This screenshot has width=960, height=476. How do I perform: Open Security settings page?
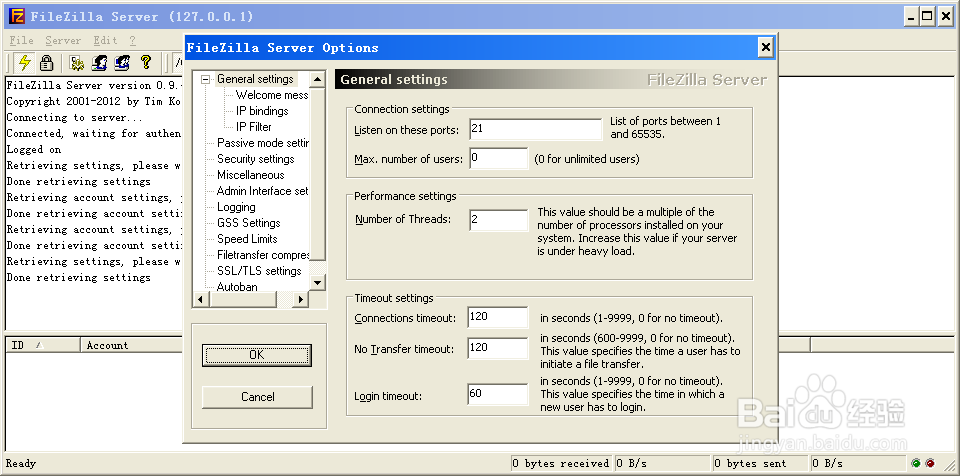(x=255, y=159)
